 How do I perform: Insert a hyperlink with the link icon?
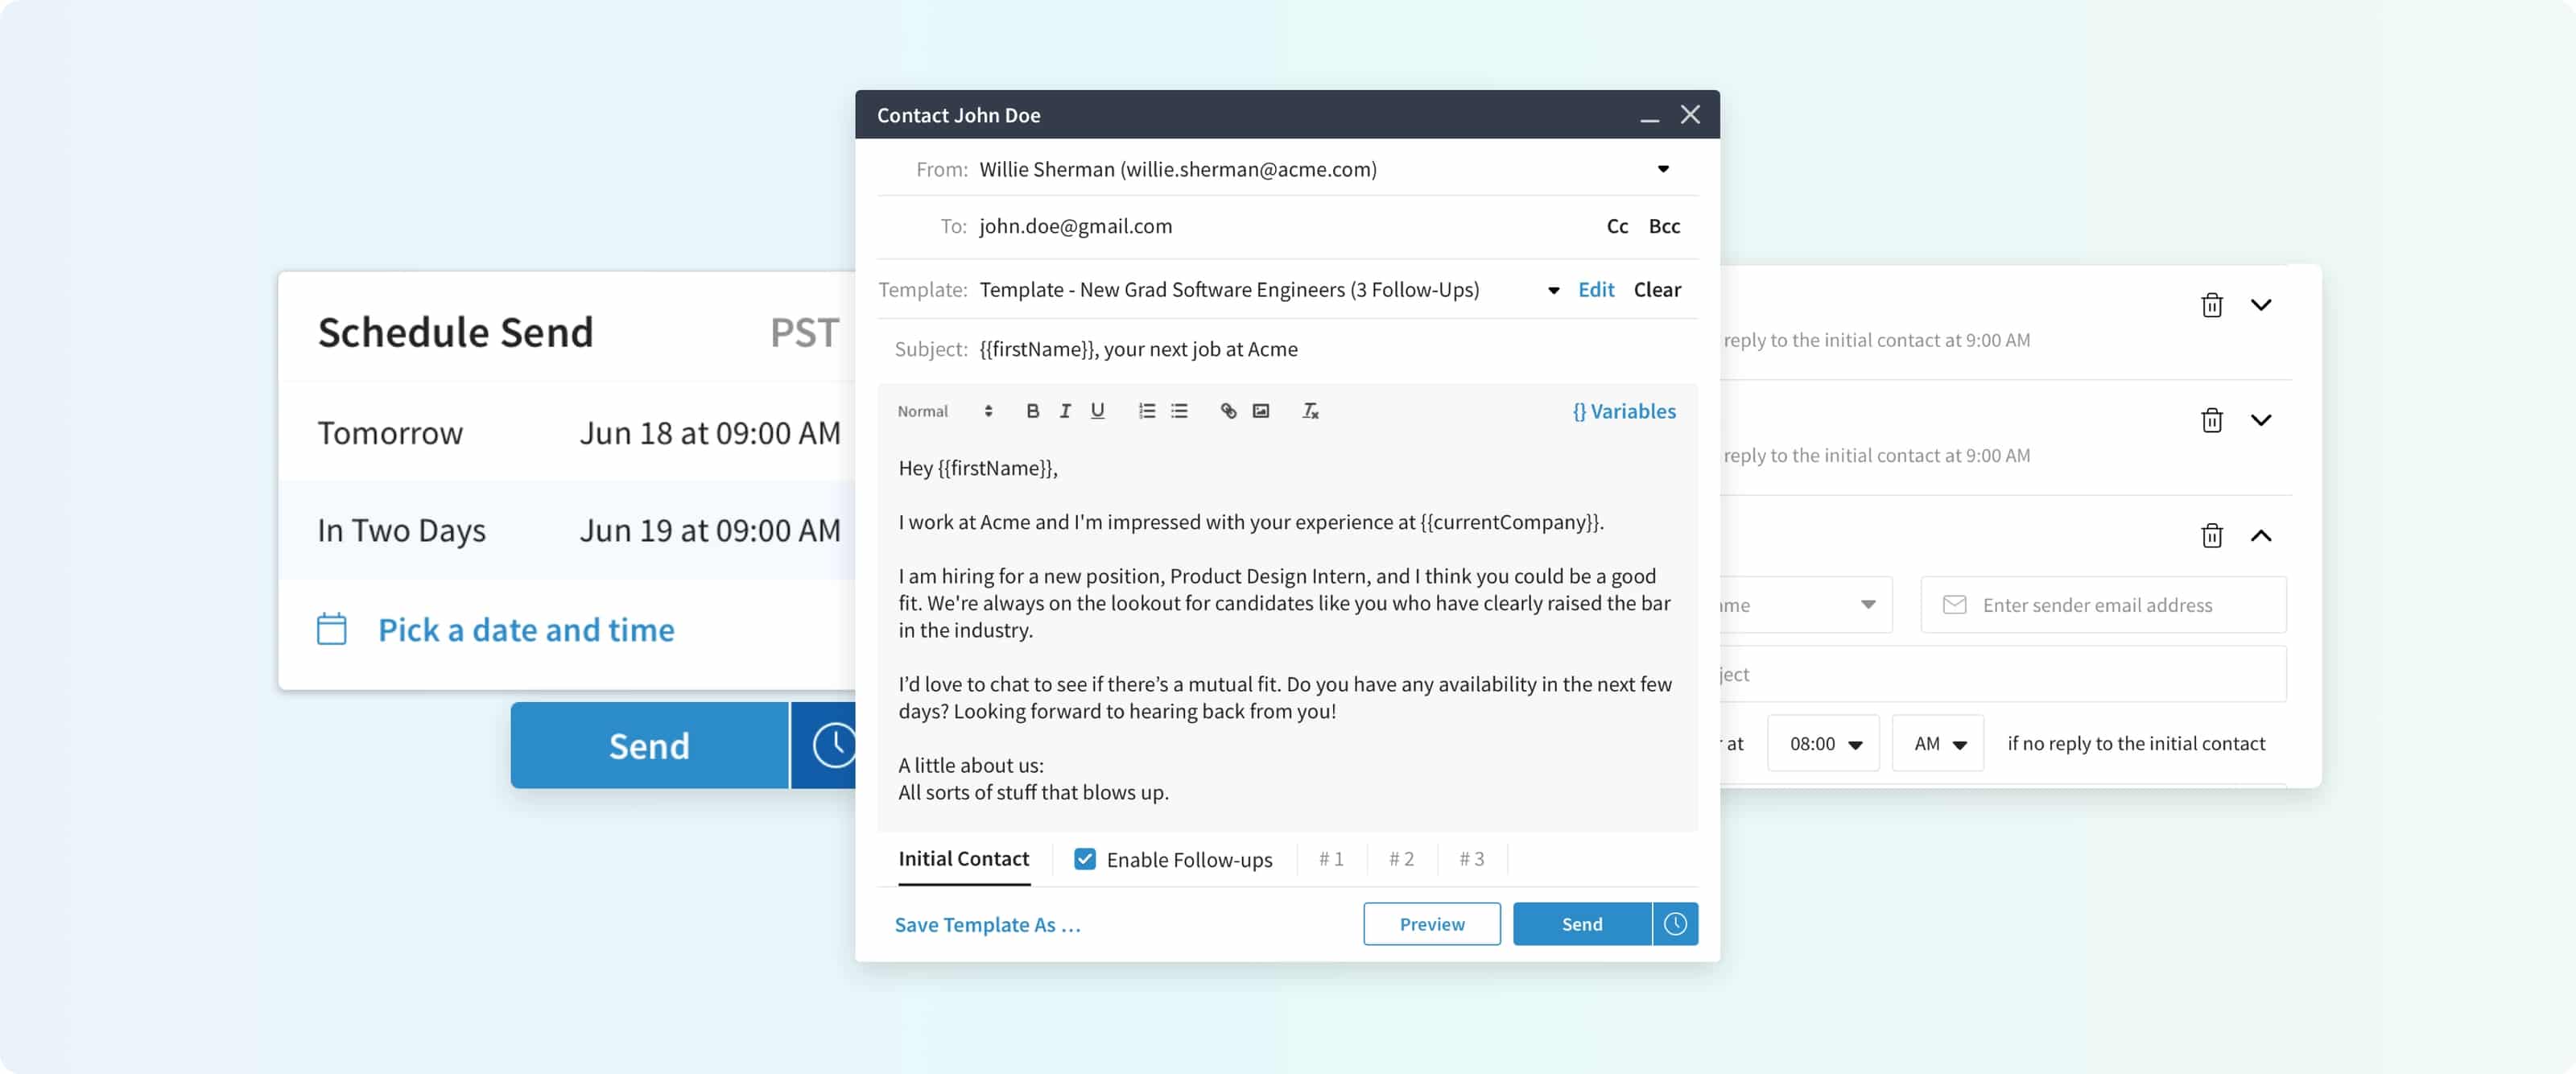(1228, 411)
